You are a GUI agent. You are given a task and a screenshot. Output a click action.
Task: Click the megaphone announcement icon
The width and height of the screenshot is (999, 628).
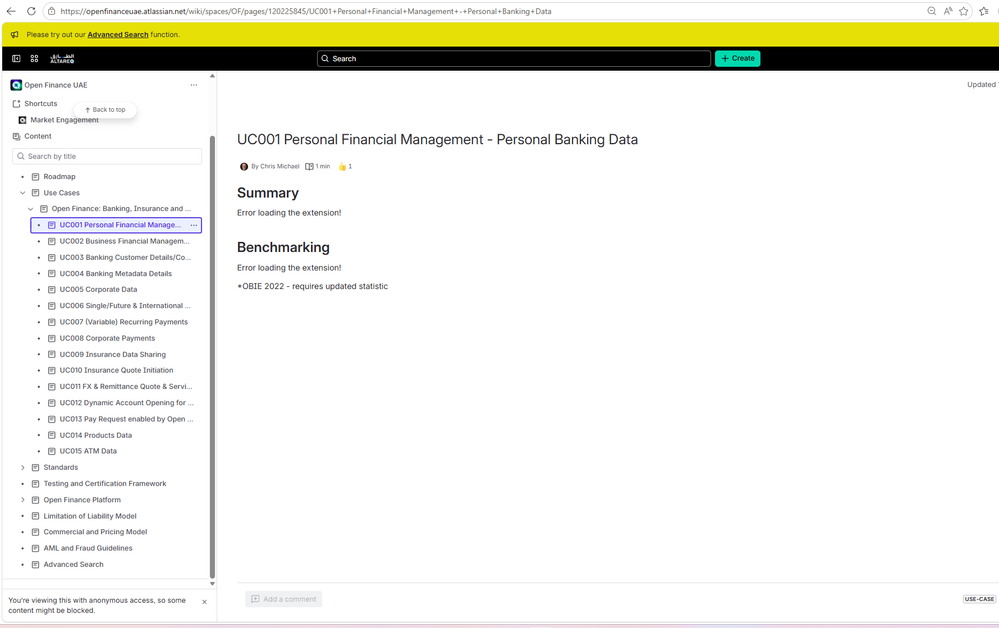tap(15, 34)
